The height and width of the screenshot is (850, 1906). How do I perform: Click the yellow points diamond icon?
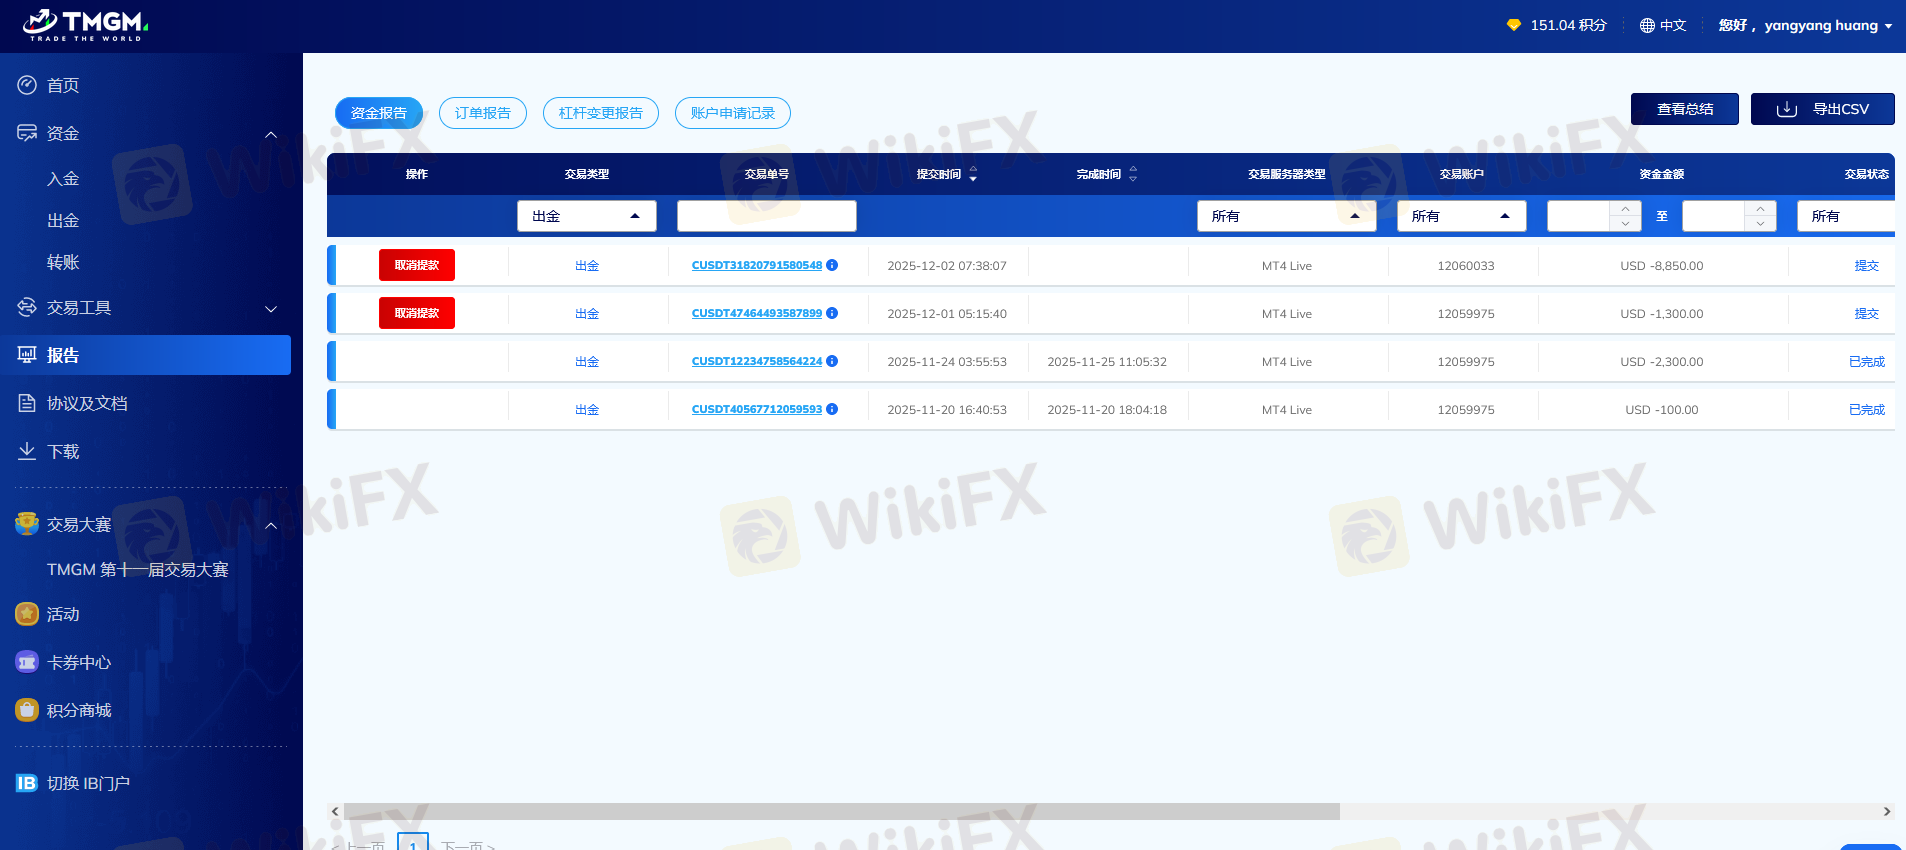[1514, 25]
